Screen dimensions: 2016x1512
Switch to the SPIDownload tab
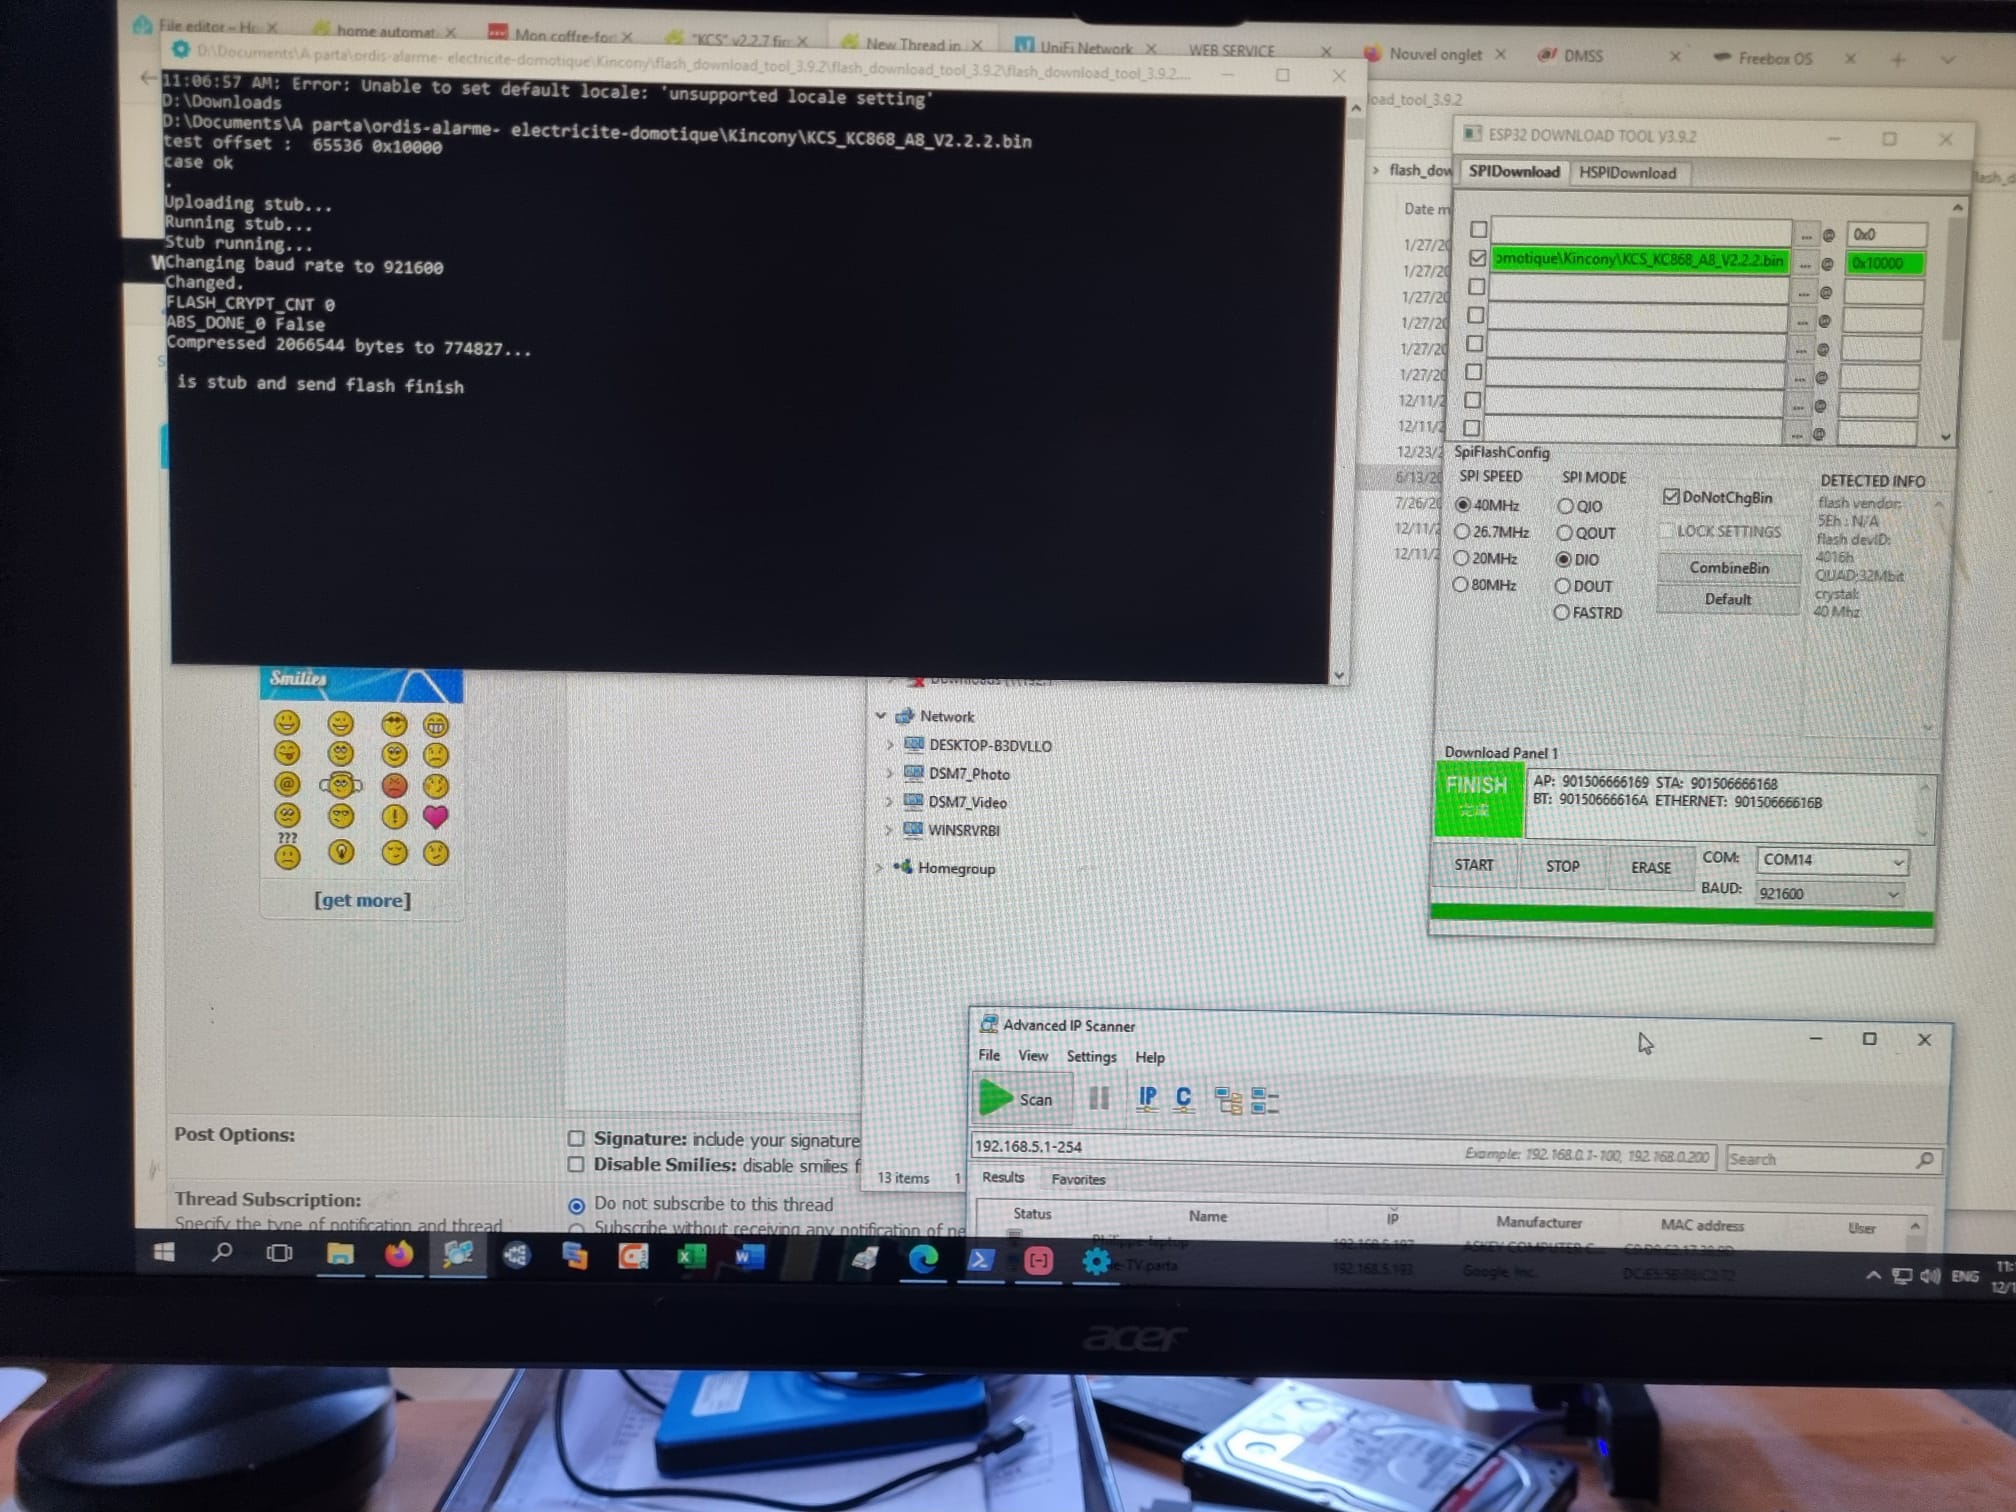(x=1514, y=171)
